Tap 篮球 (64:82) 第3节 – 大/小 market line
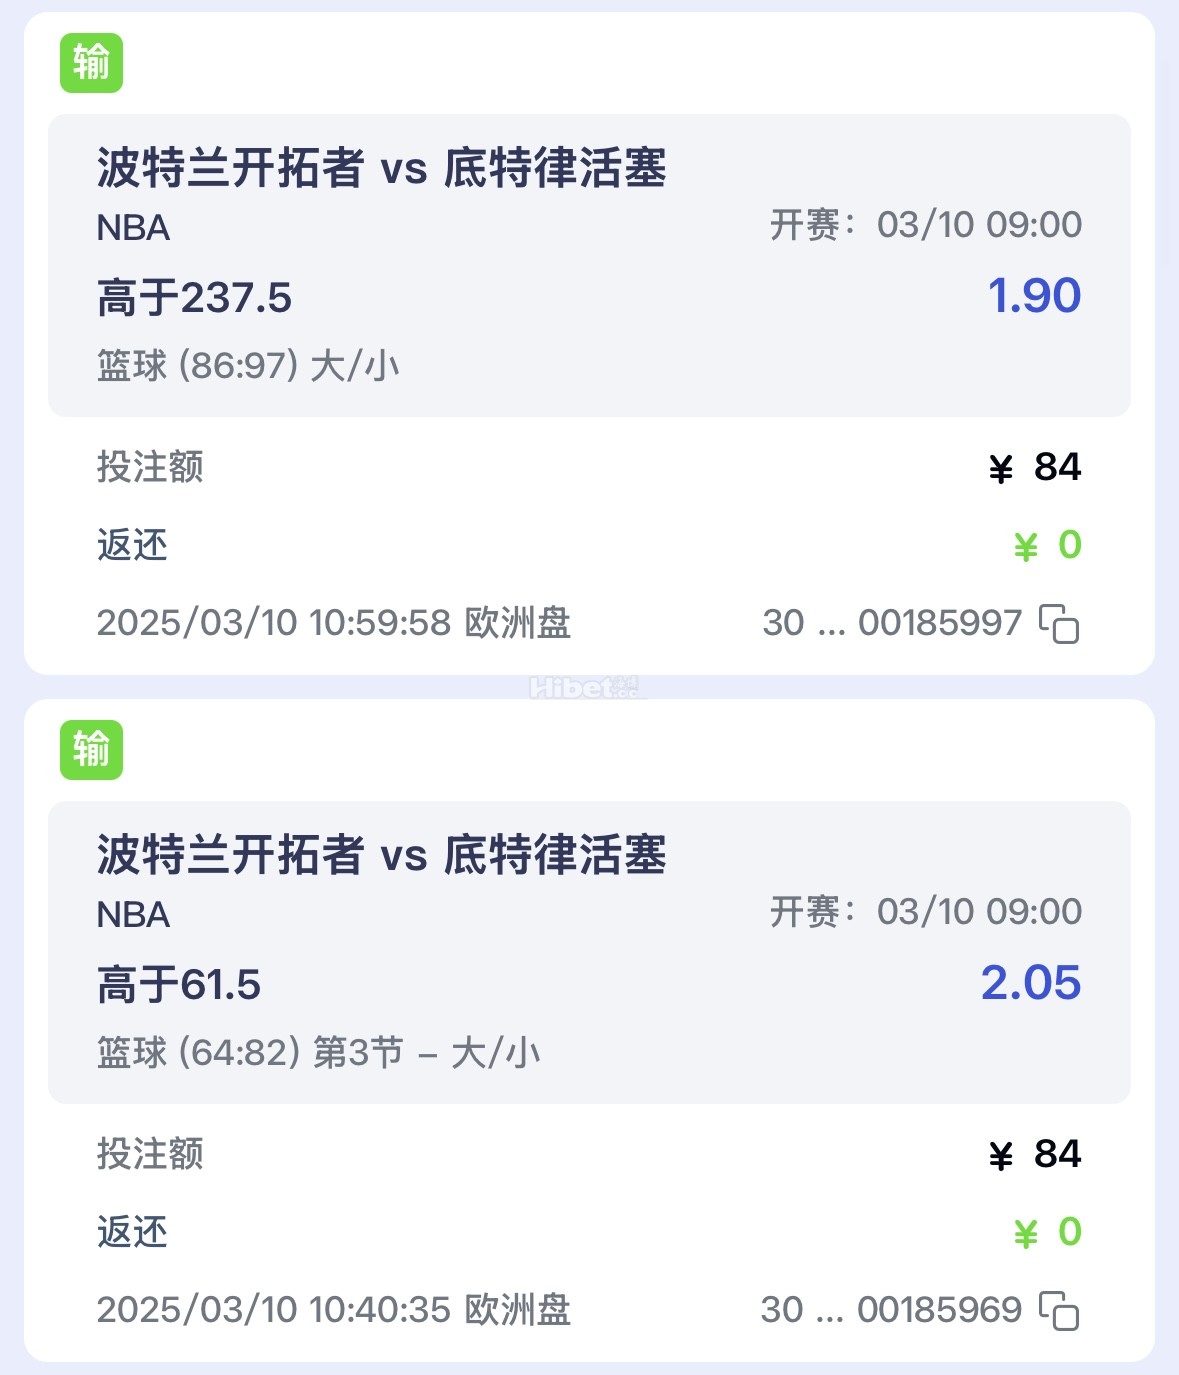 [x=318, y=1053]
